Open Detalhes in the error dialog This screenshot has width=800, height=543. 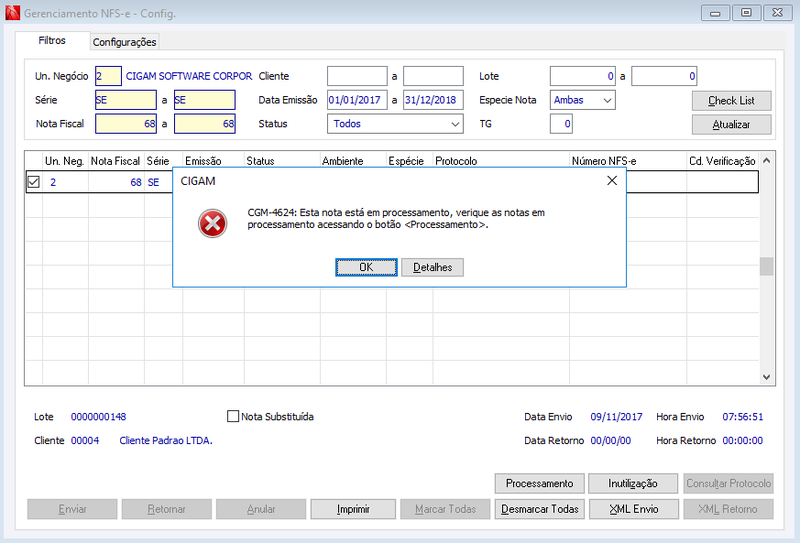tap(432, 267)
